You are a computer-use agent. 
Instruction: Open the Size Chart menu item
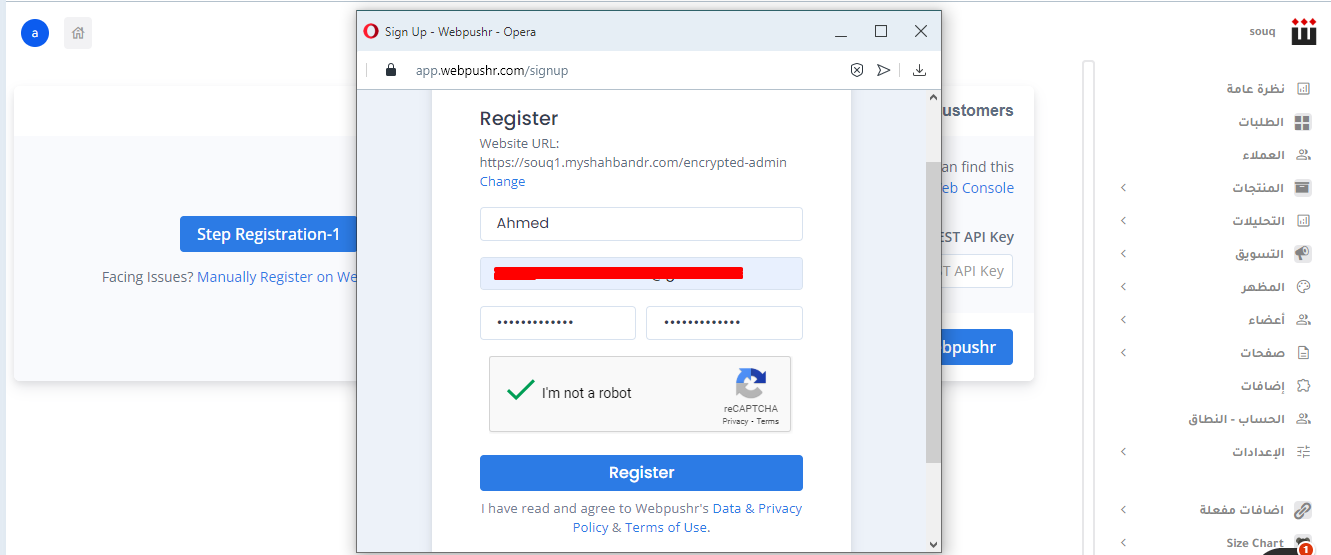(x=1255, y=543)
